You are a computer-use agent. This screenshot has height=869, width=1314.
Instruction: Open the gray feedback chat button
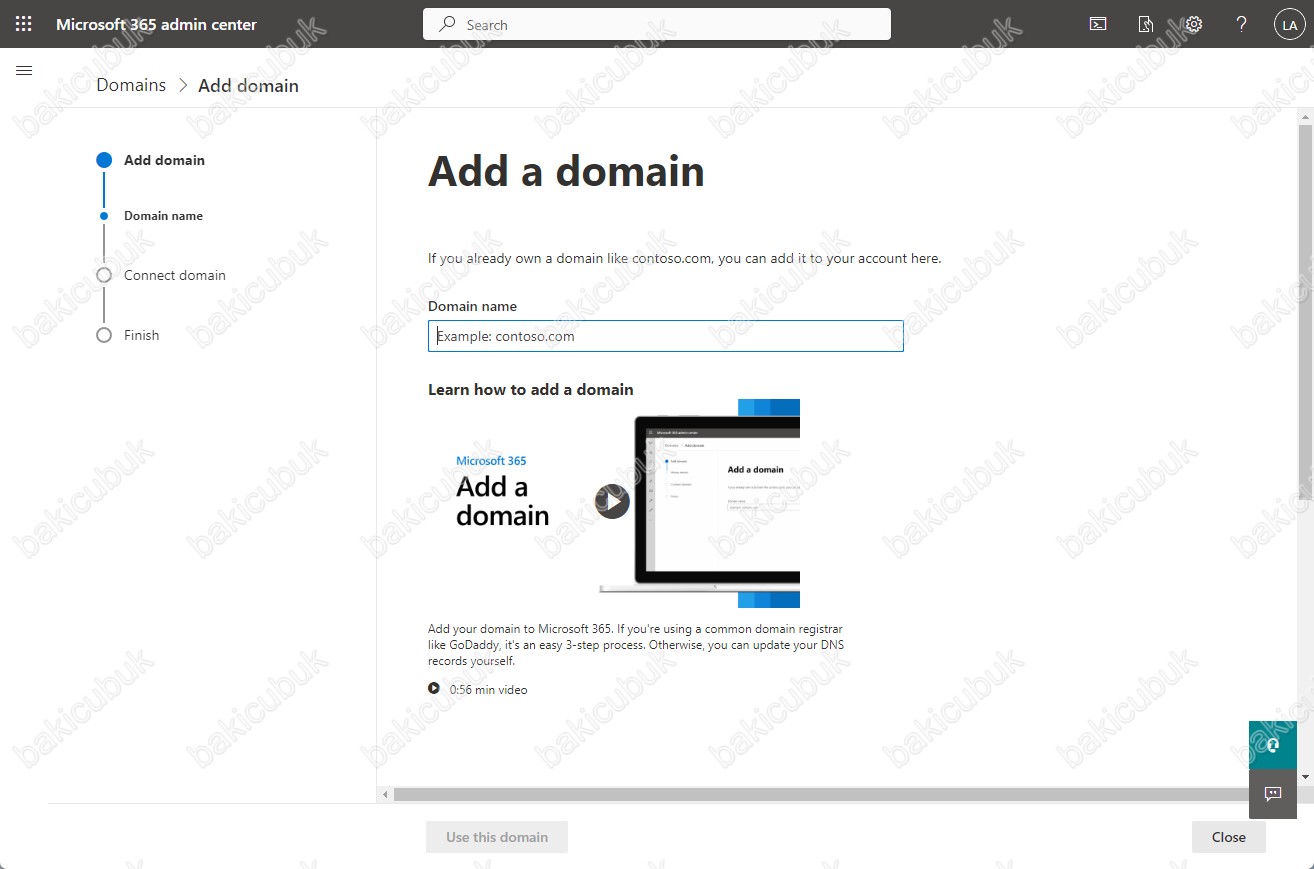1273,794
